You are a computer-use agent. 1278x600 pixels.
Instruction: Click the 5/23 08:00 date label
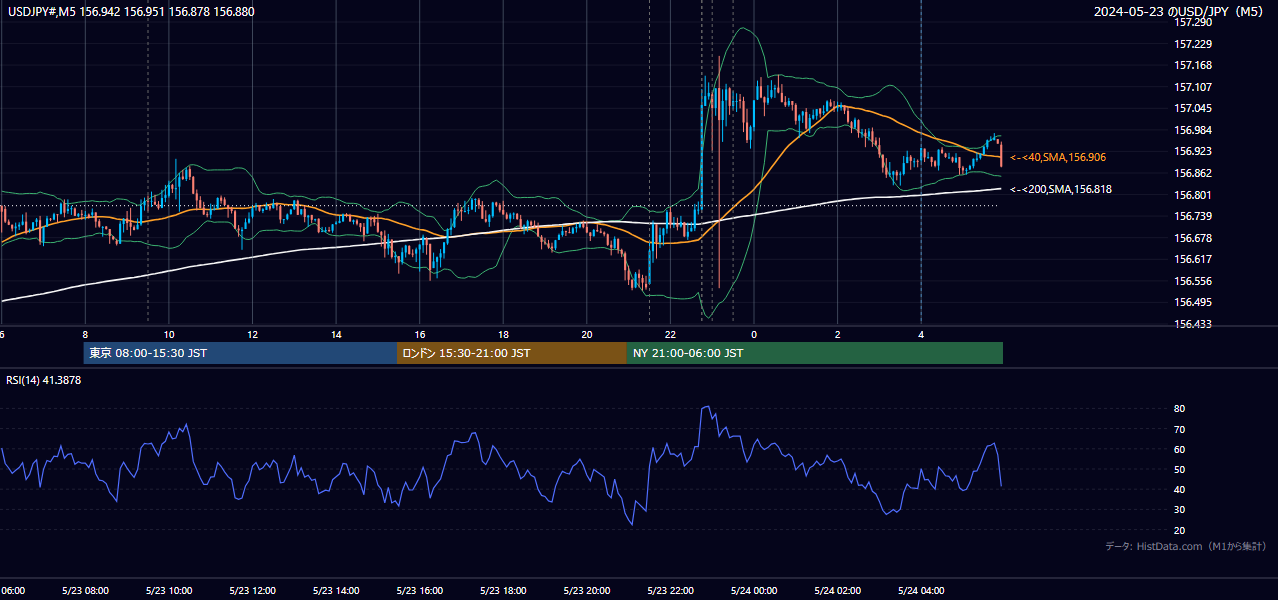pyautogui.click(x=85, y=591)
